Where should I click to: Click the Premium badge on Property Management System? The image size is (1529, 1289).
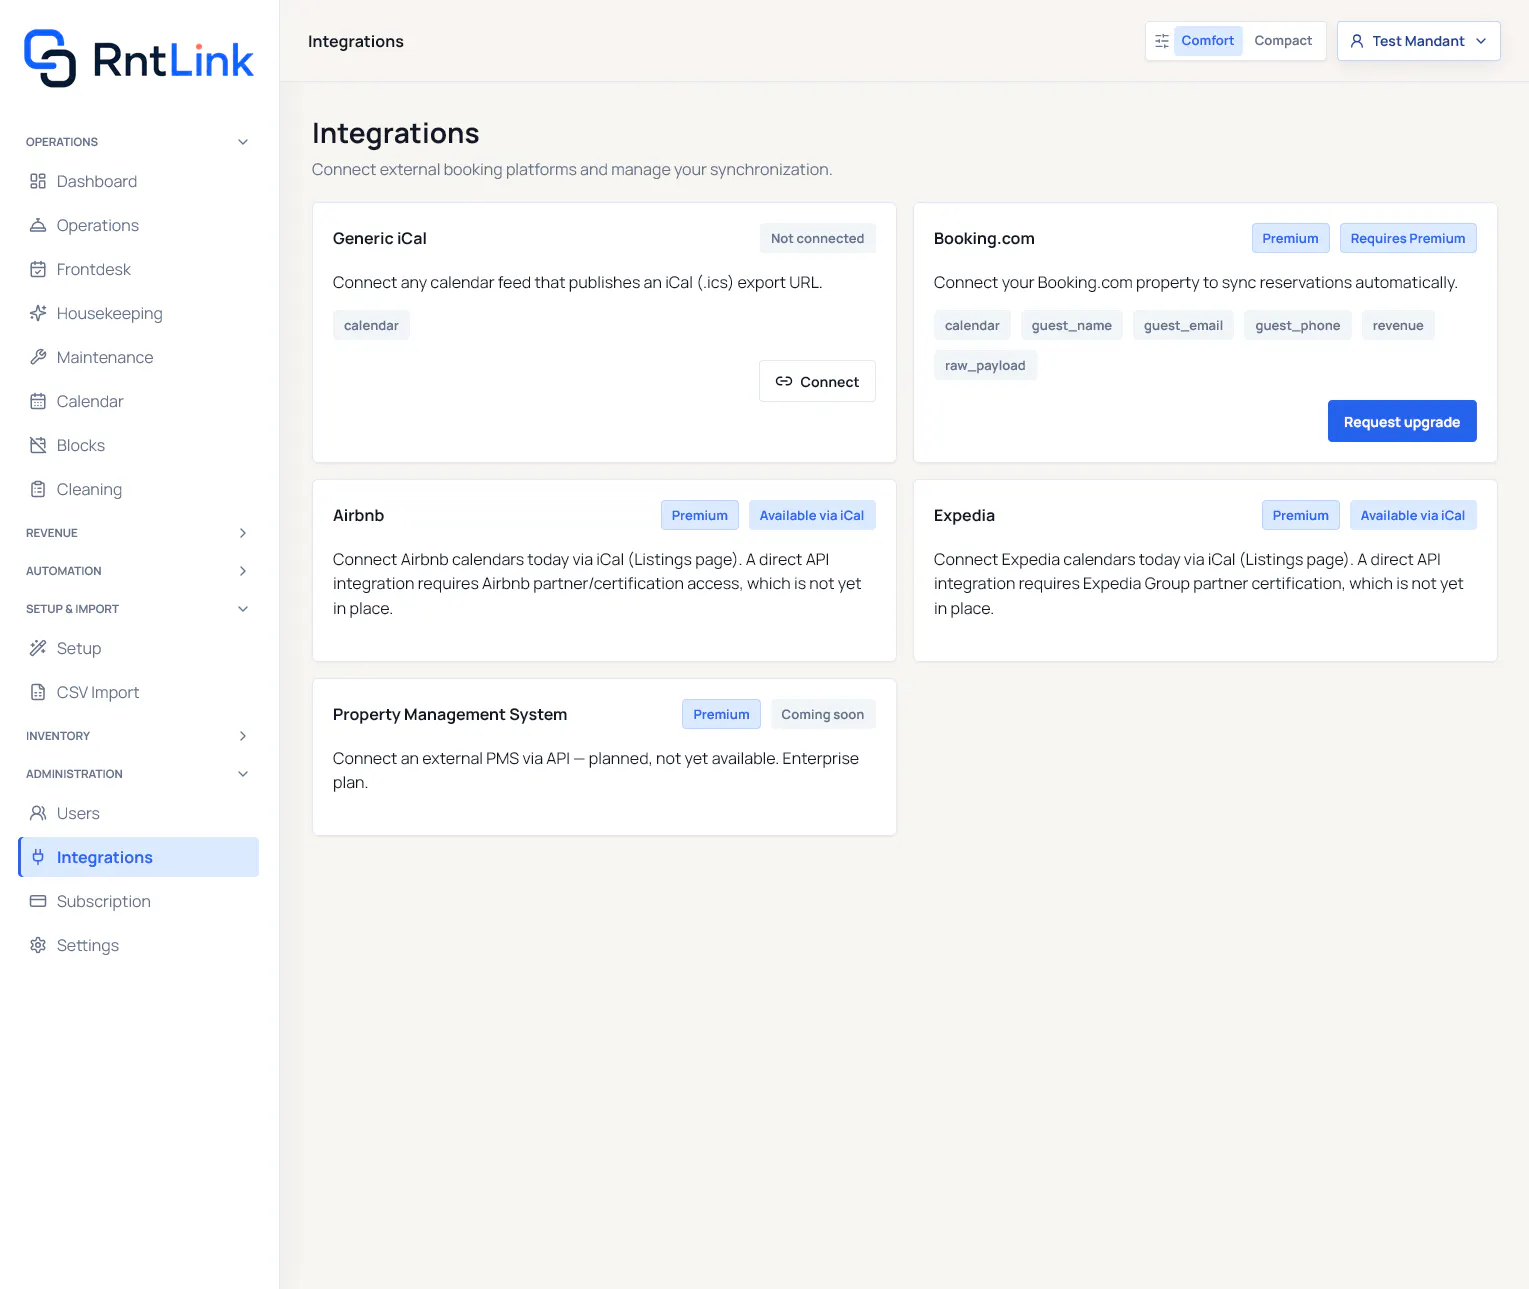(721, 714)
